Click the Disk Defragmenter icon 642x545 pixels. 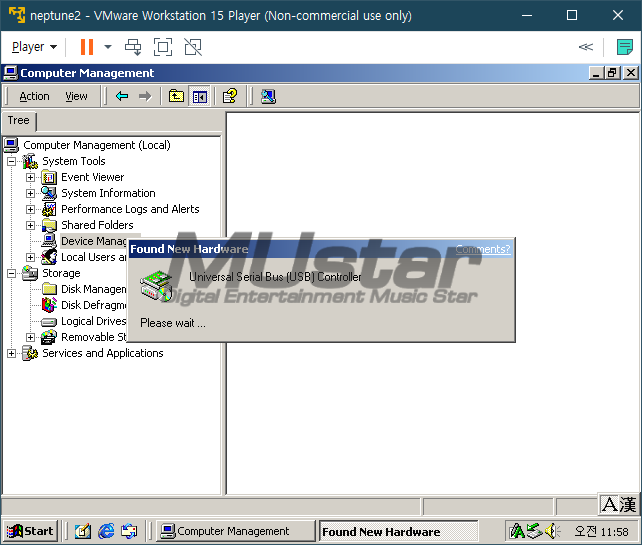click(x=49, y=305)
